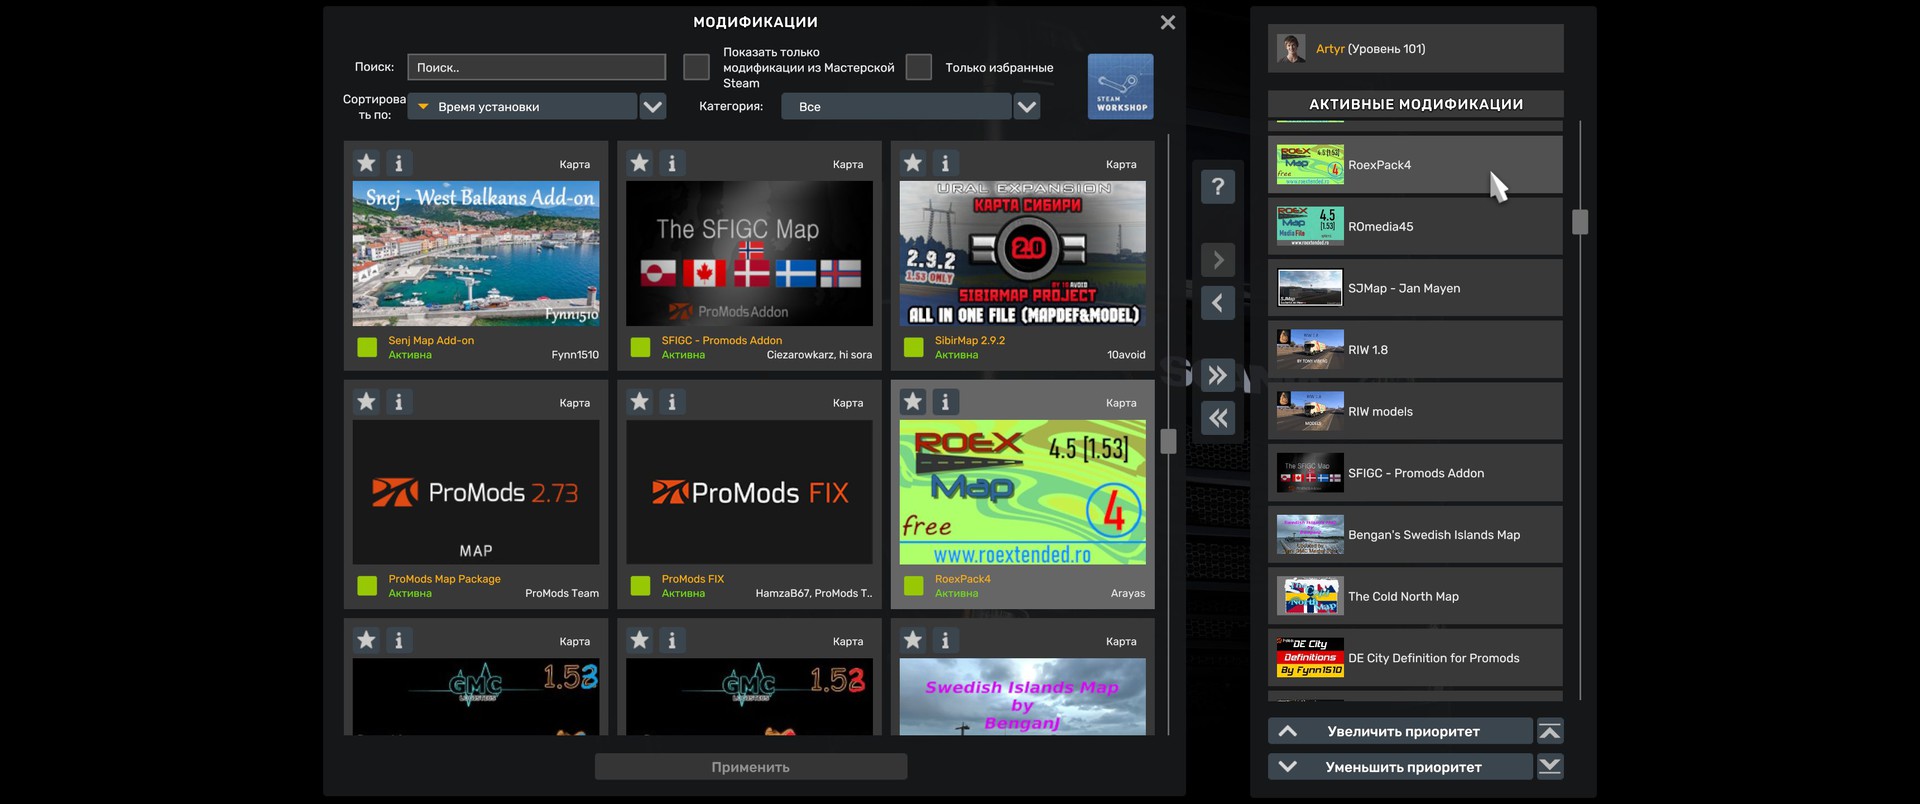Viewport: 1920px width, 804px height.
Task: Select DE City Definition for Promods
Action: click(x=1415, y=658)
